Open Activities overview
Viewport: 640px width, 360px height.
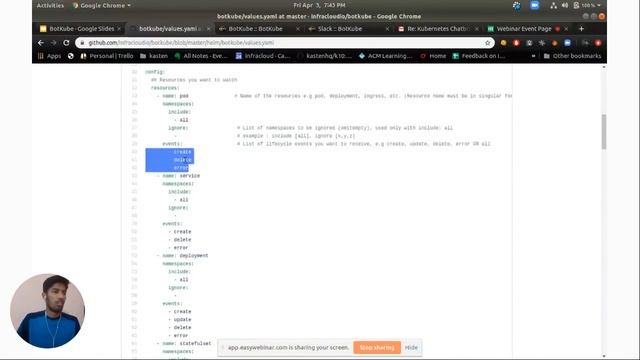coord(50,6)
